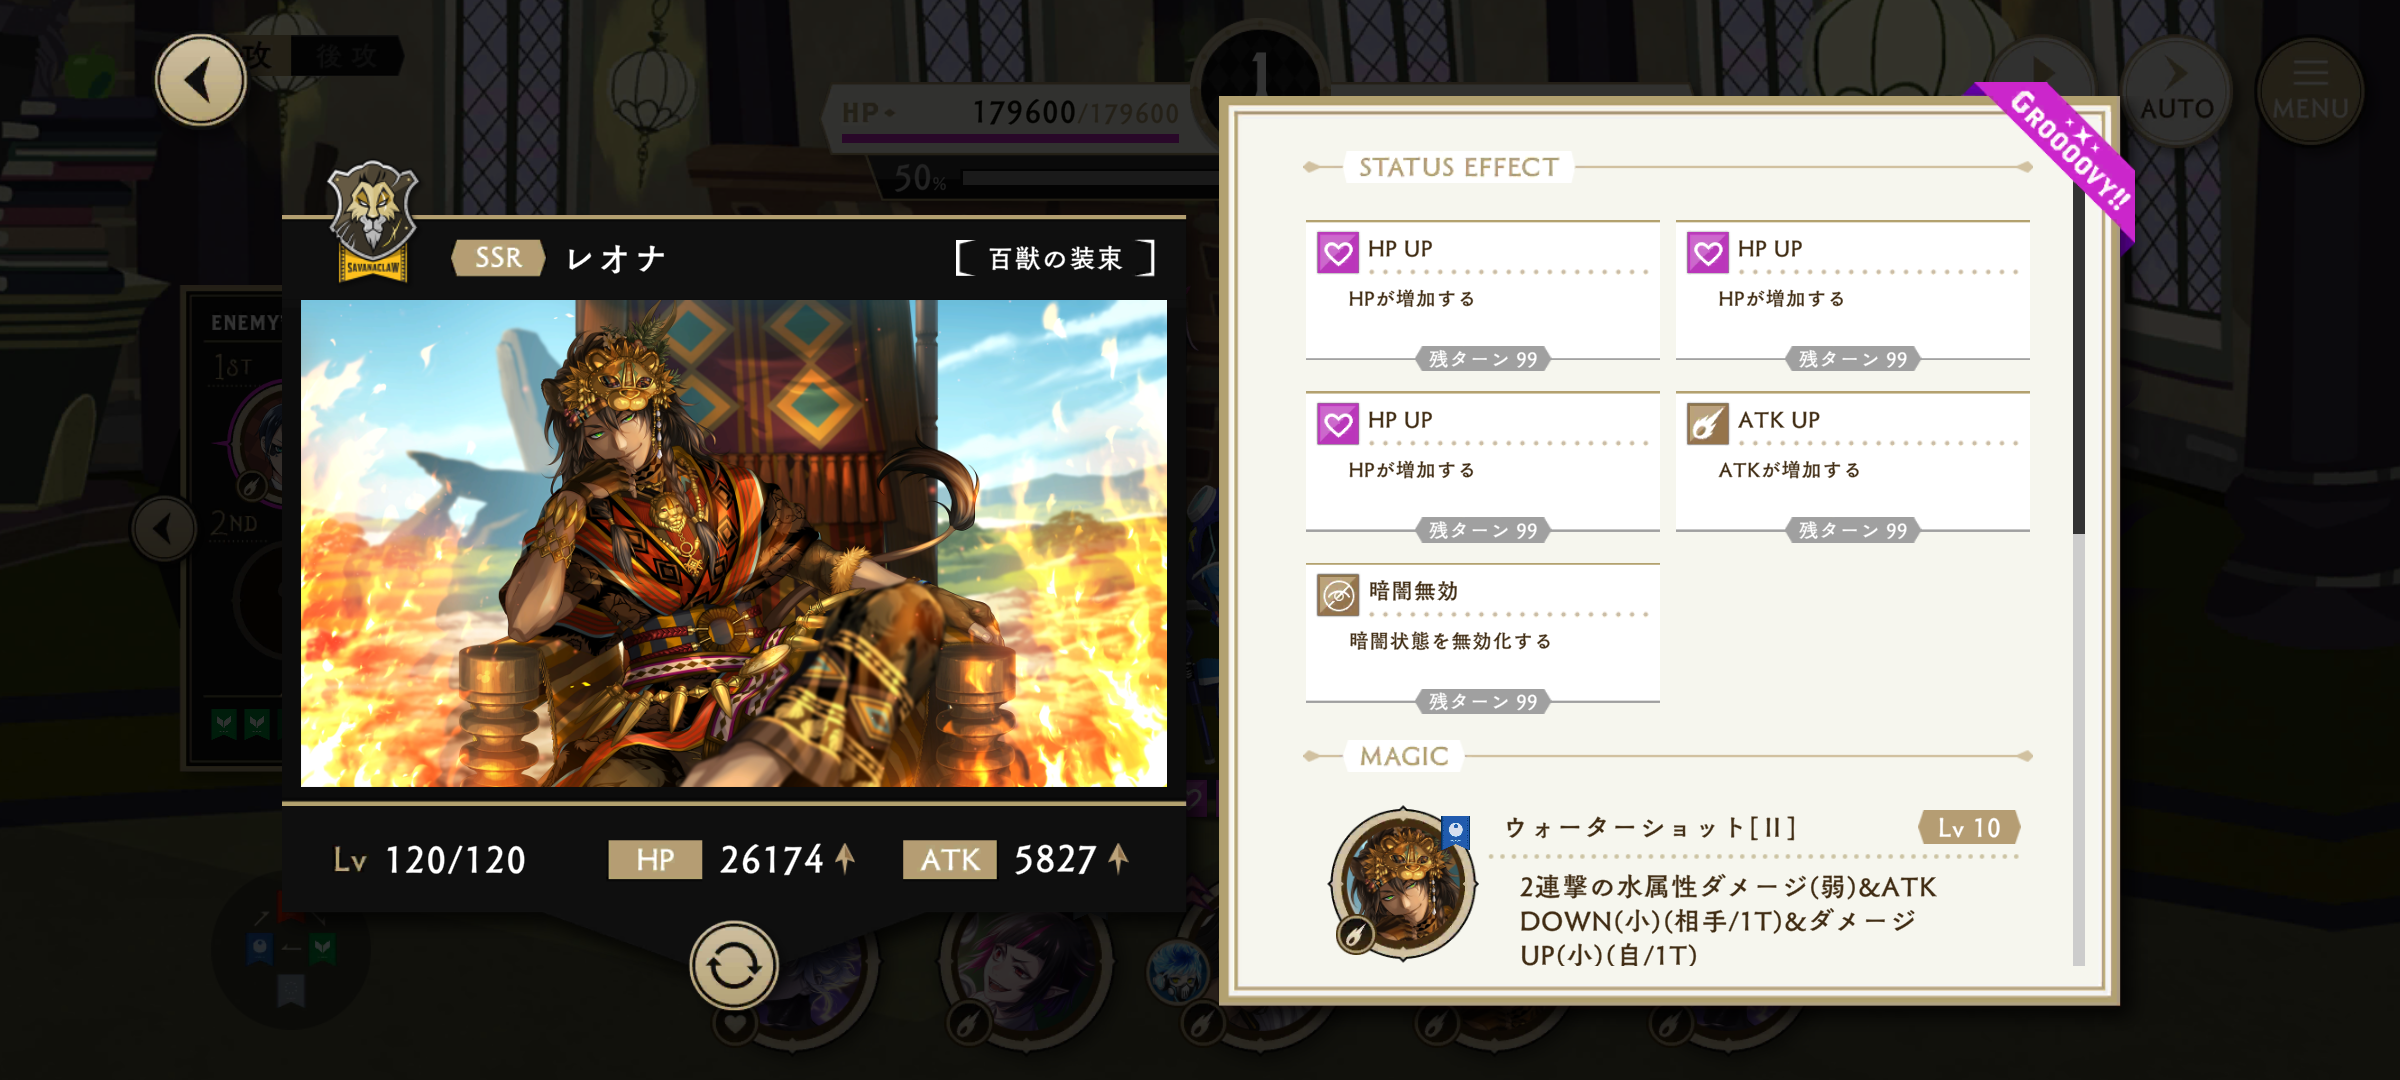Click the enemy HP gauge bar

coord(1010,139)
